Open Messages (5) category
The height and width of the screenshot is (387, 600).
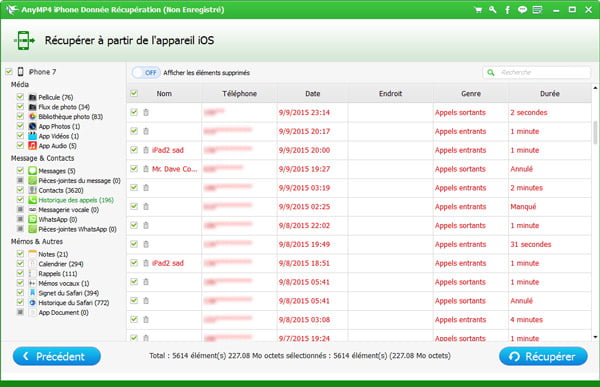click(x=57, y=171)
